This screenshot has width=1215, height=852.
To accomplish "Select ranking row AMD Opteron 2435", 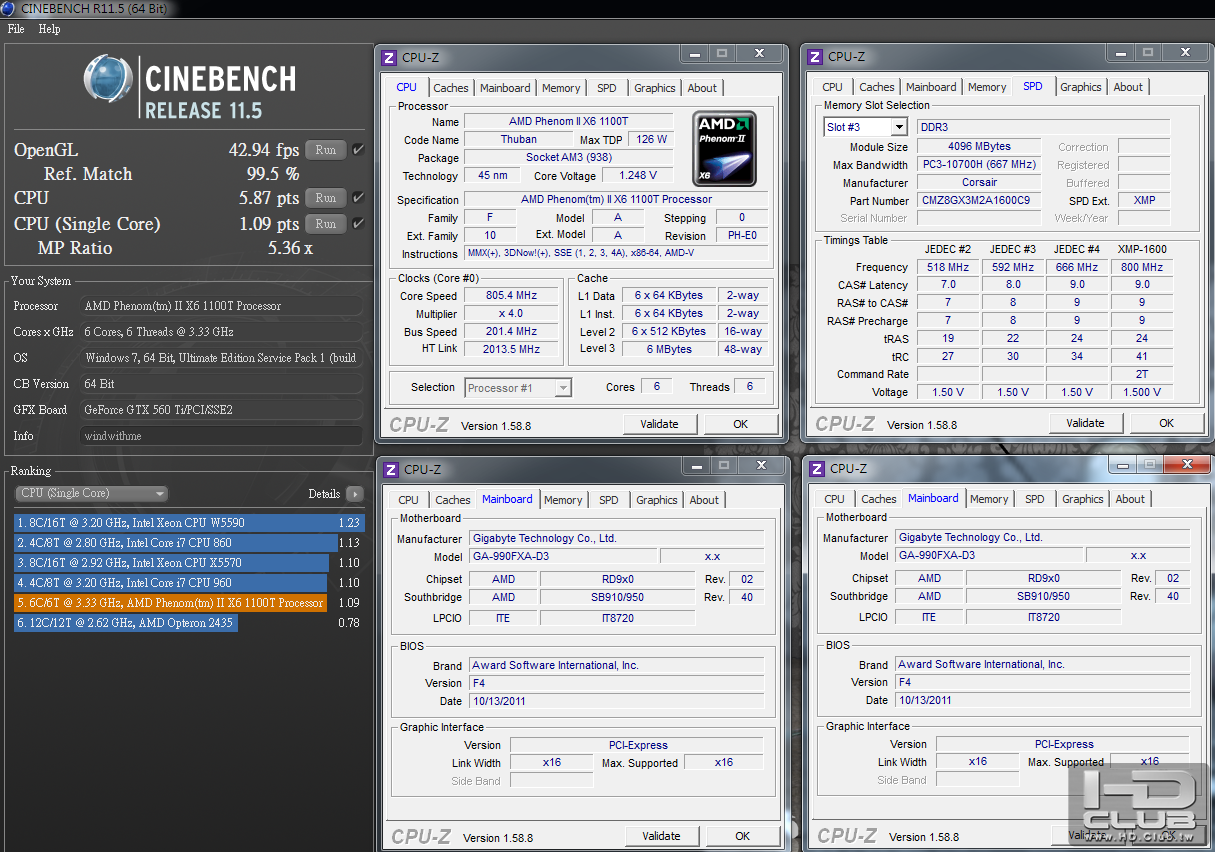I will point(189,622).
